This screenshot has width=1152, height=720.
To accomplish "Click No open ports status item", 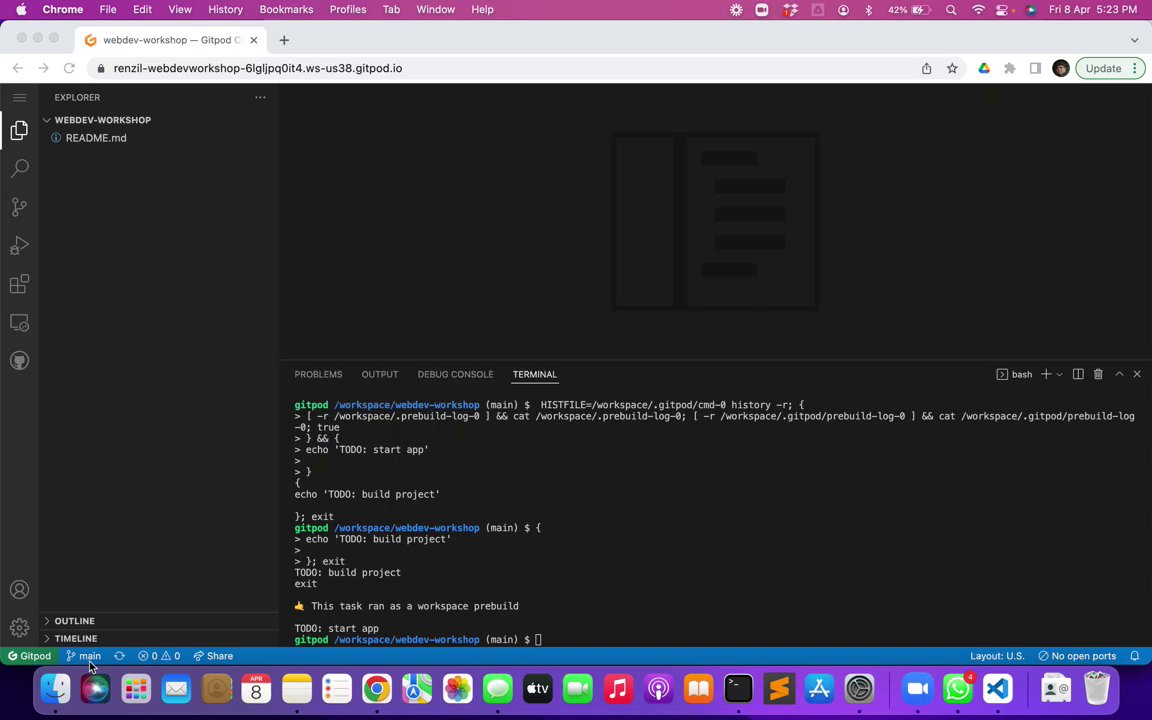I will click(x=1077, y=656).
